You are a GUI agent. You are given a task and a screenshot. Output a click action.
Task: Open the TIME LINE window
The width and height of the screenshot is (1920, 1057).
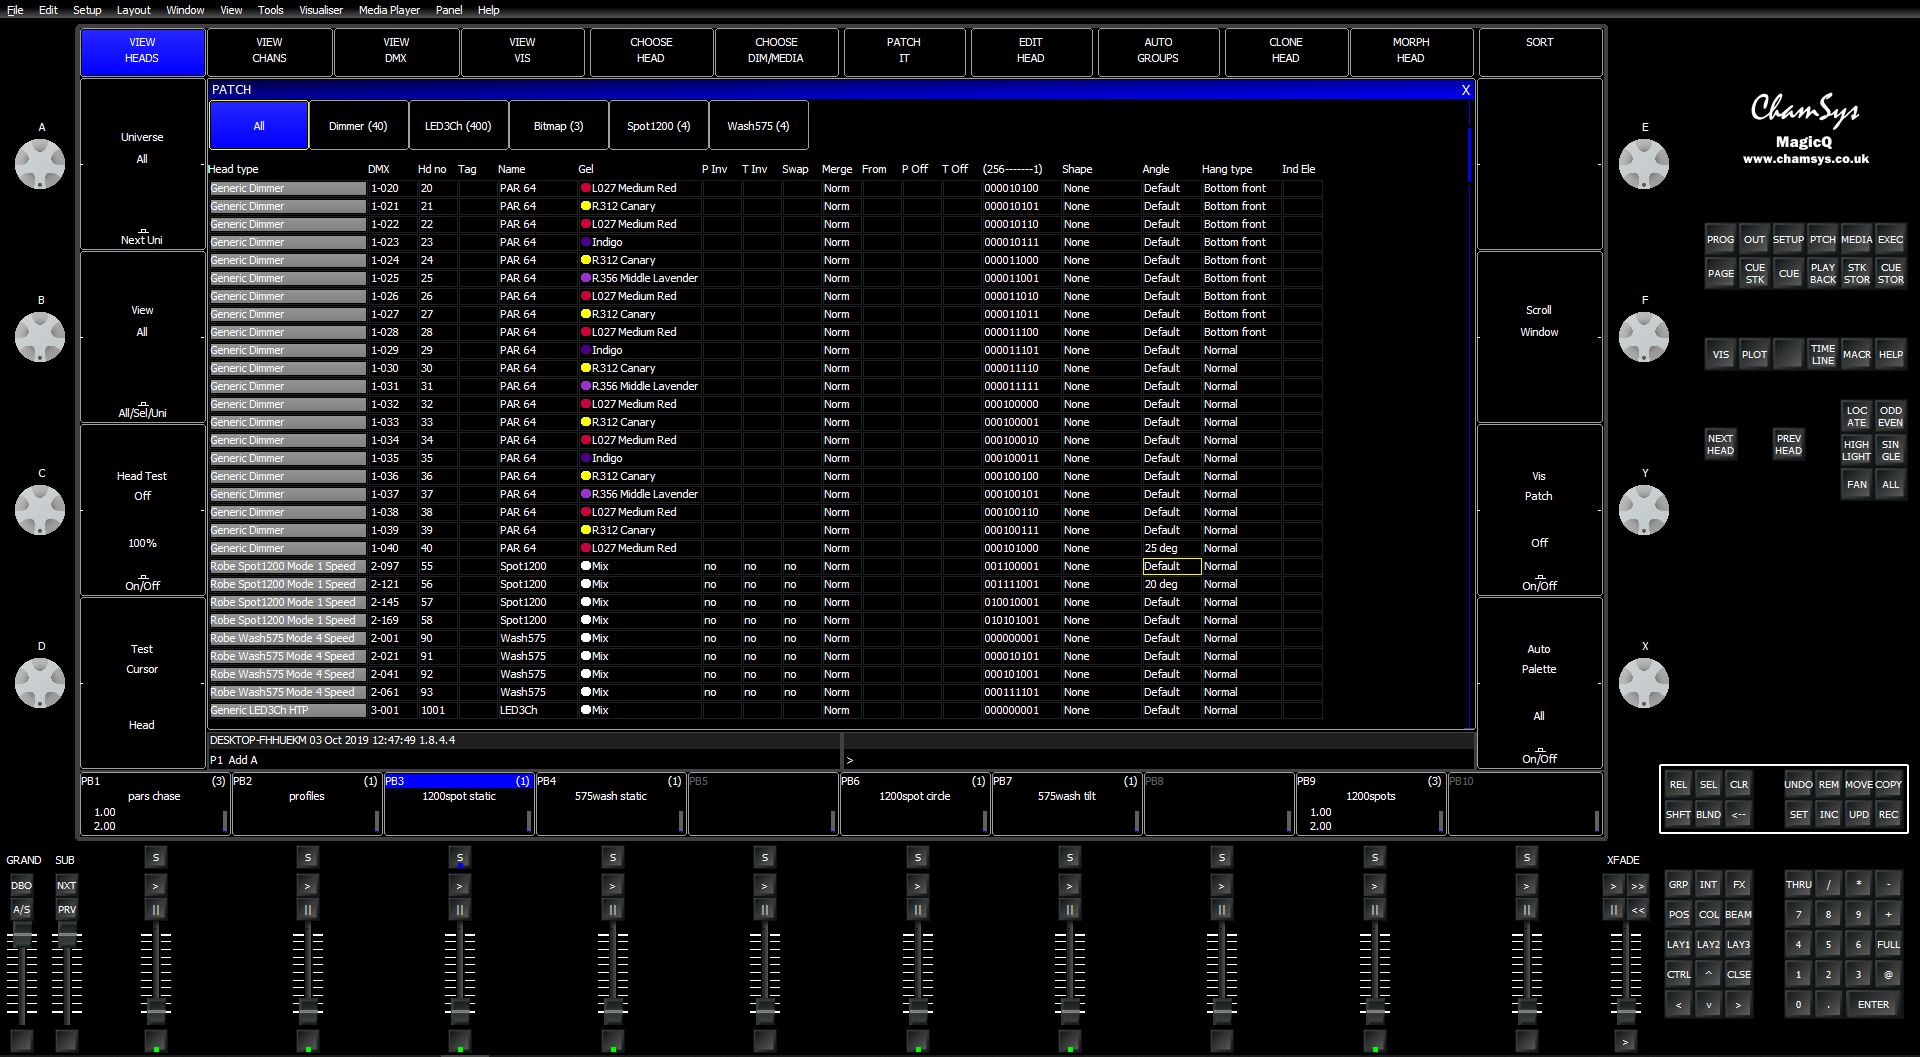pyautogui.click(x=1822, y=354)
